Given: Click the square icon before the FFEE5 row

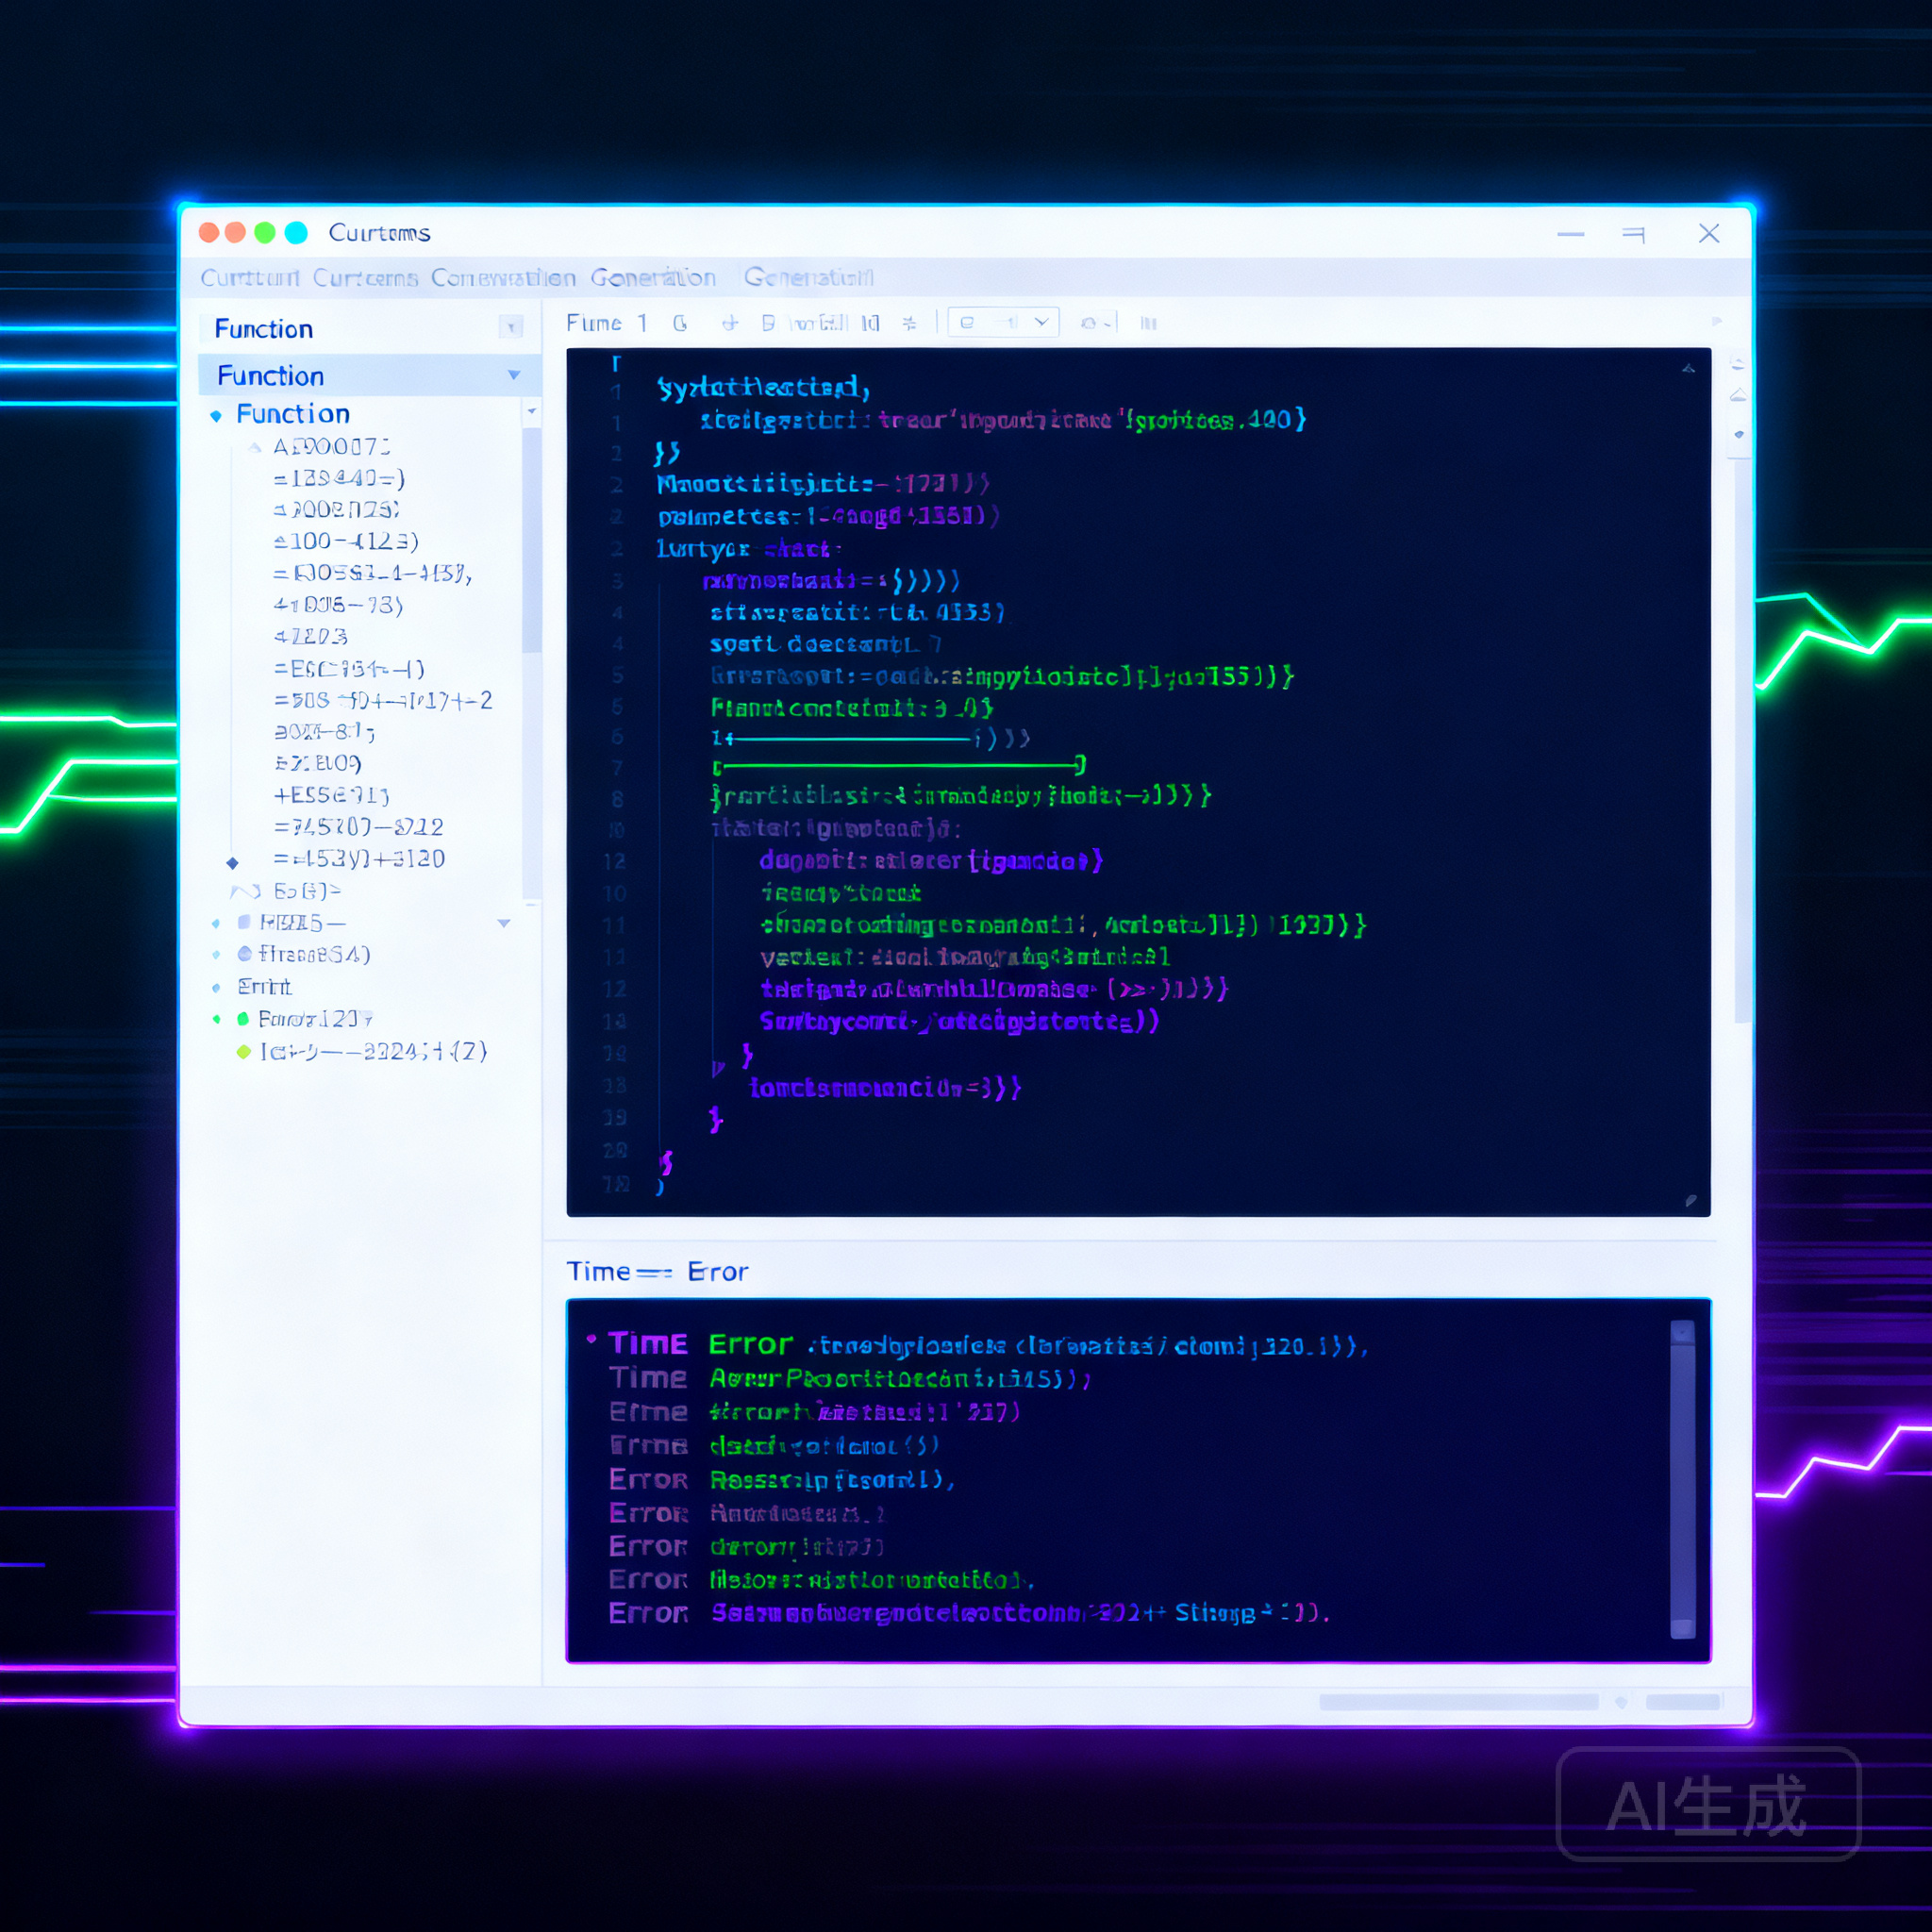Looking at the screenshot, I should [243, 921].
